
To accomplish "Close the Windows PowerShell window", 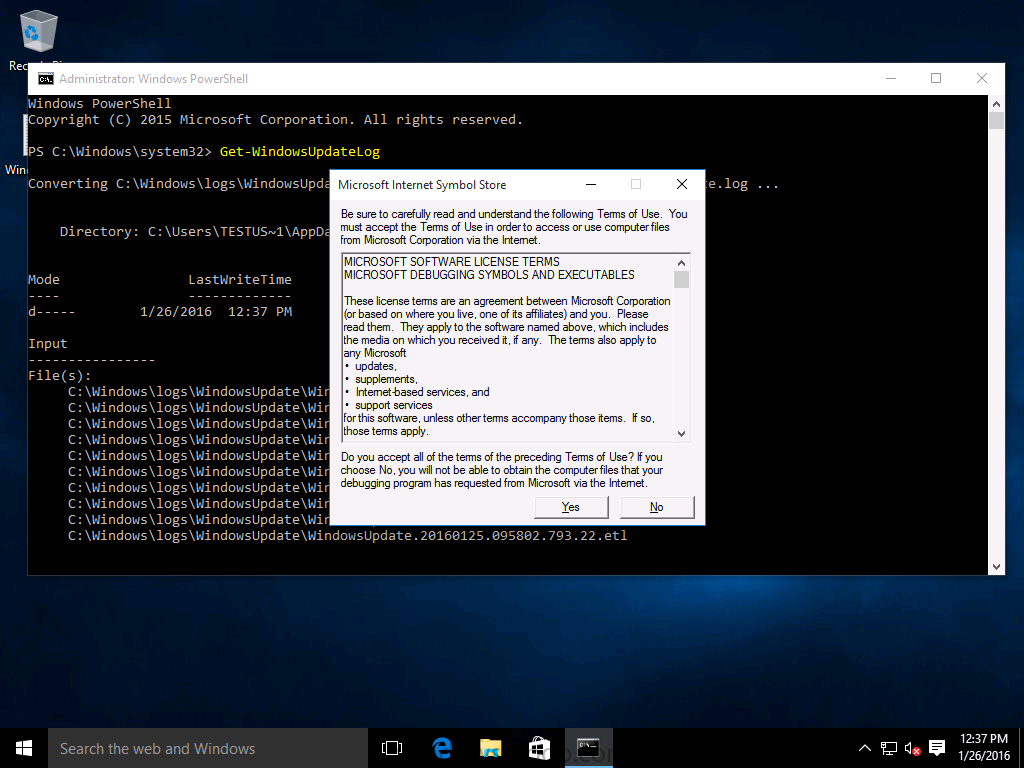I will (982, 78).
